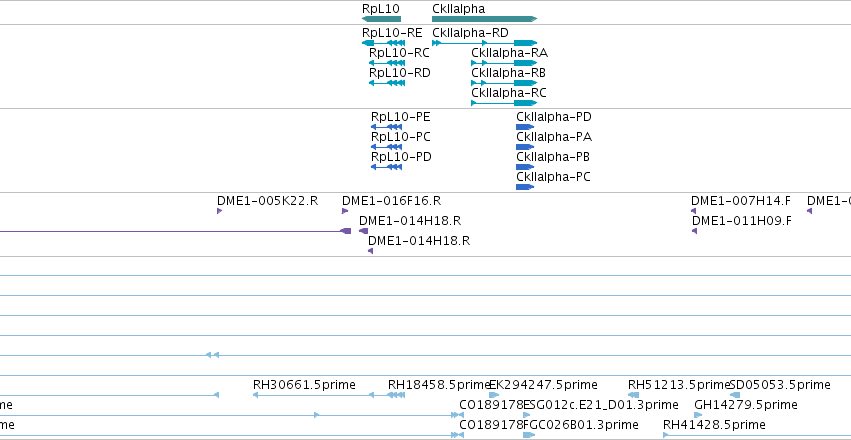Click the CkIIalpha-PC protein label
The image size is (851, 440).
(x=554, y=177)
